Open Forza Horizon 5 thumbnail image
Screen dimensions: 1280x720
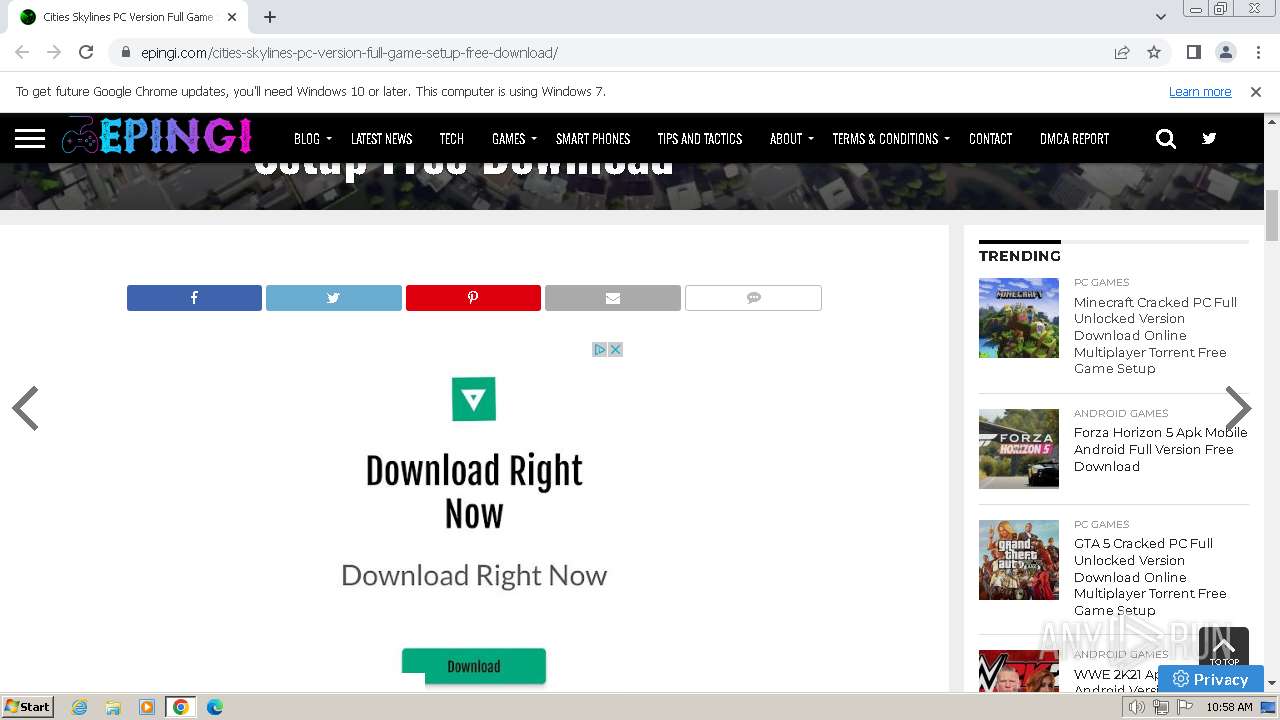[x=1019, y=449]
